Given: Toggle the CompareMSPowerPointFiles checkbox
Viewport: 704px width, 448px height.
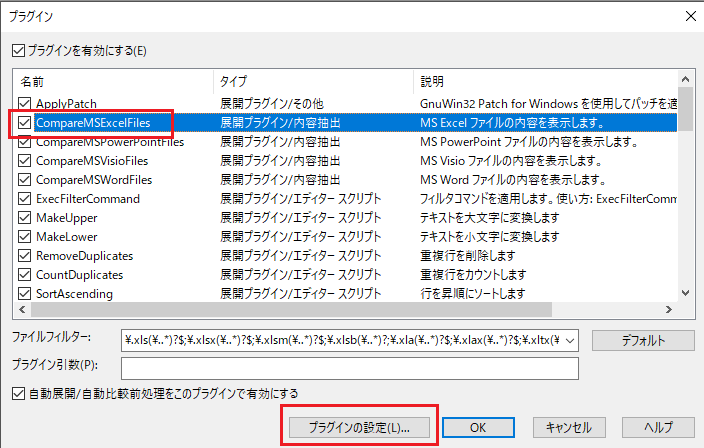Looking at the screenshot, I should pyautogui.click(x=24, y=142).
